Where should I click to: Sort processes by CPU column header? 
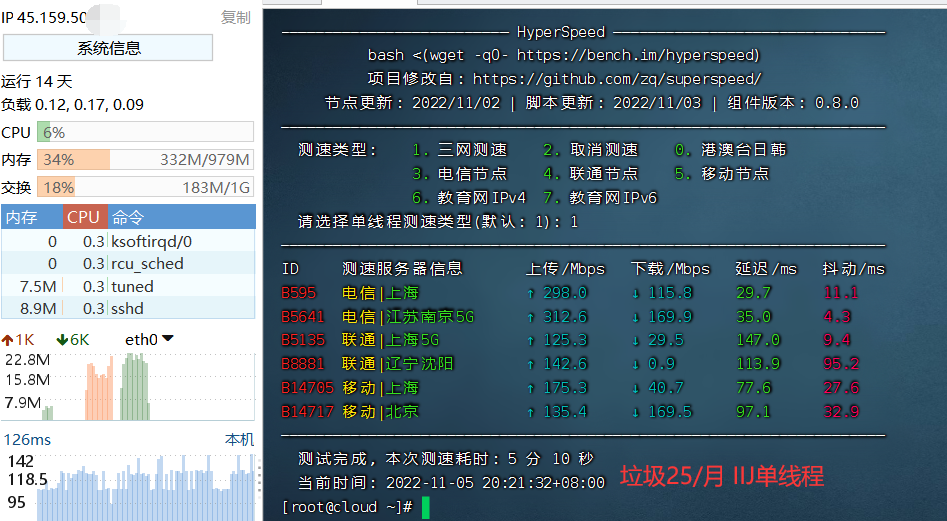tap(83, 217)
